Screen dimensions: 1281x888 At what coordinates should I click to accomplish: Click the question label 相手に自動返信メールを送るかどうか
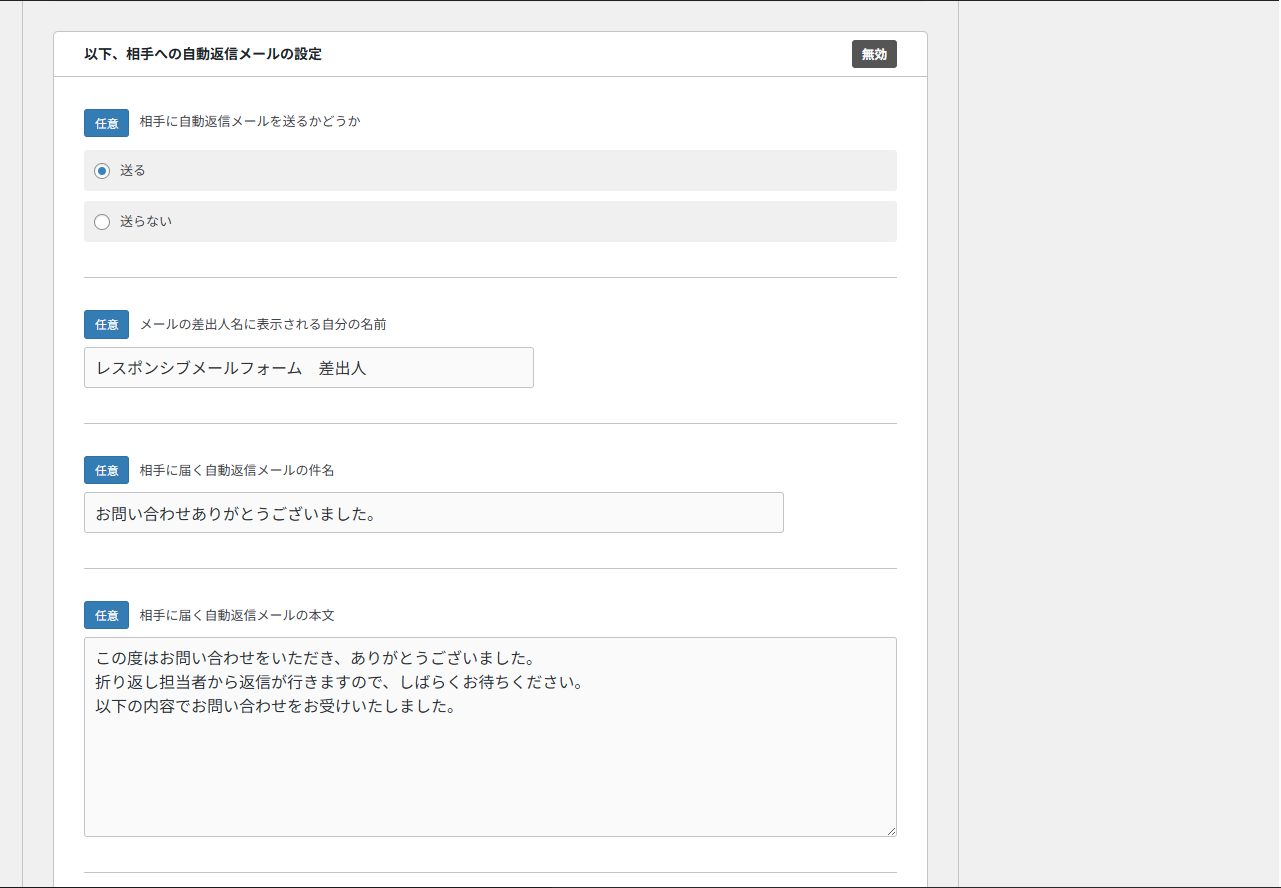[x=248, y=121]
